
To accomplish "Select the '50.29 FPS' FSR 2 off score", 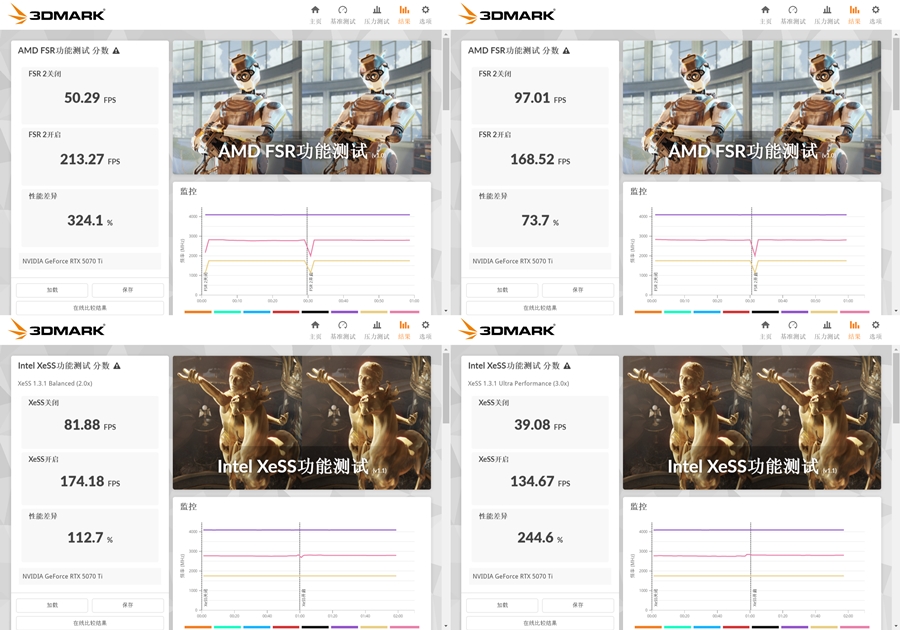I will [x=90, y=98].
